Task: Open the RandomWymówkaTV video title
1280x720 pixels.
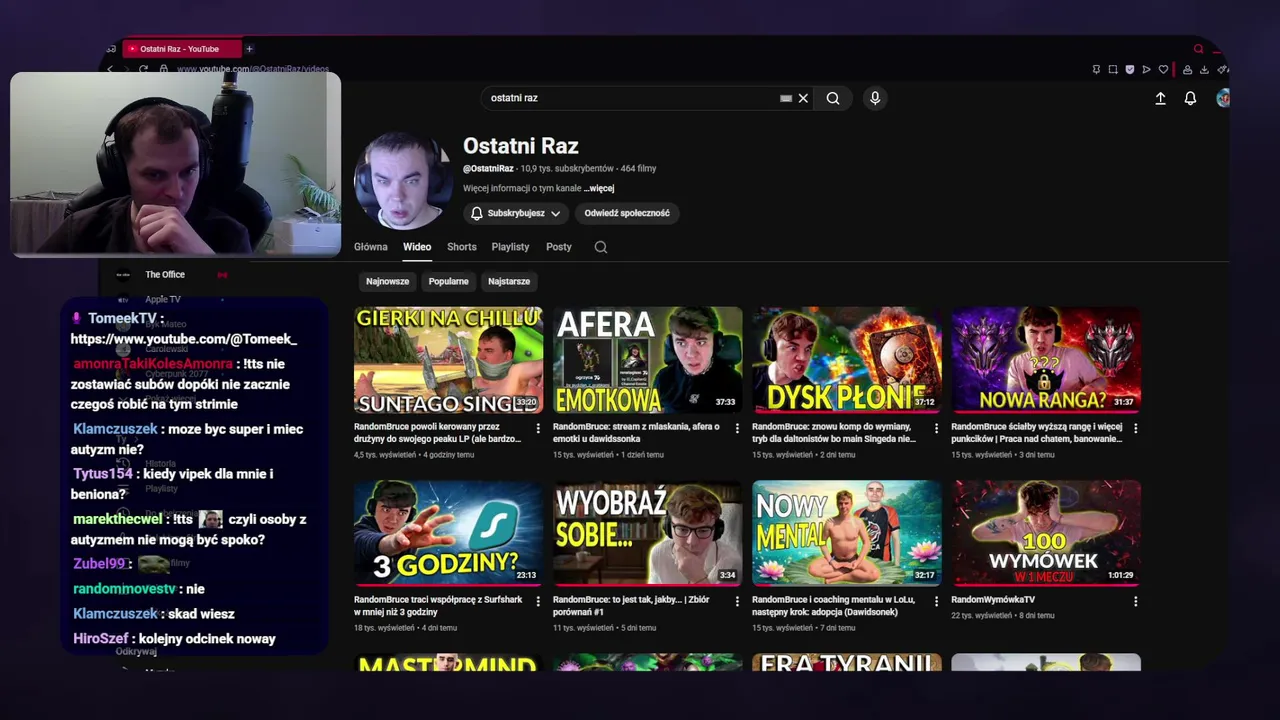Action: click(993, 600)
